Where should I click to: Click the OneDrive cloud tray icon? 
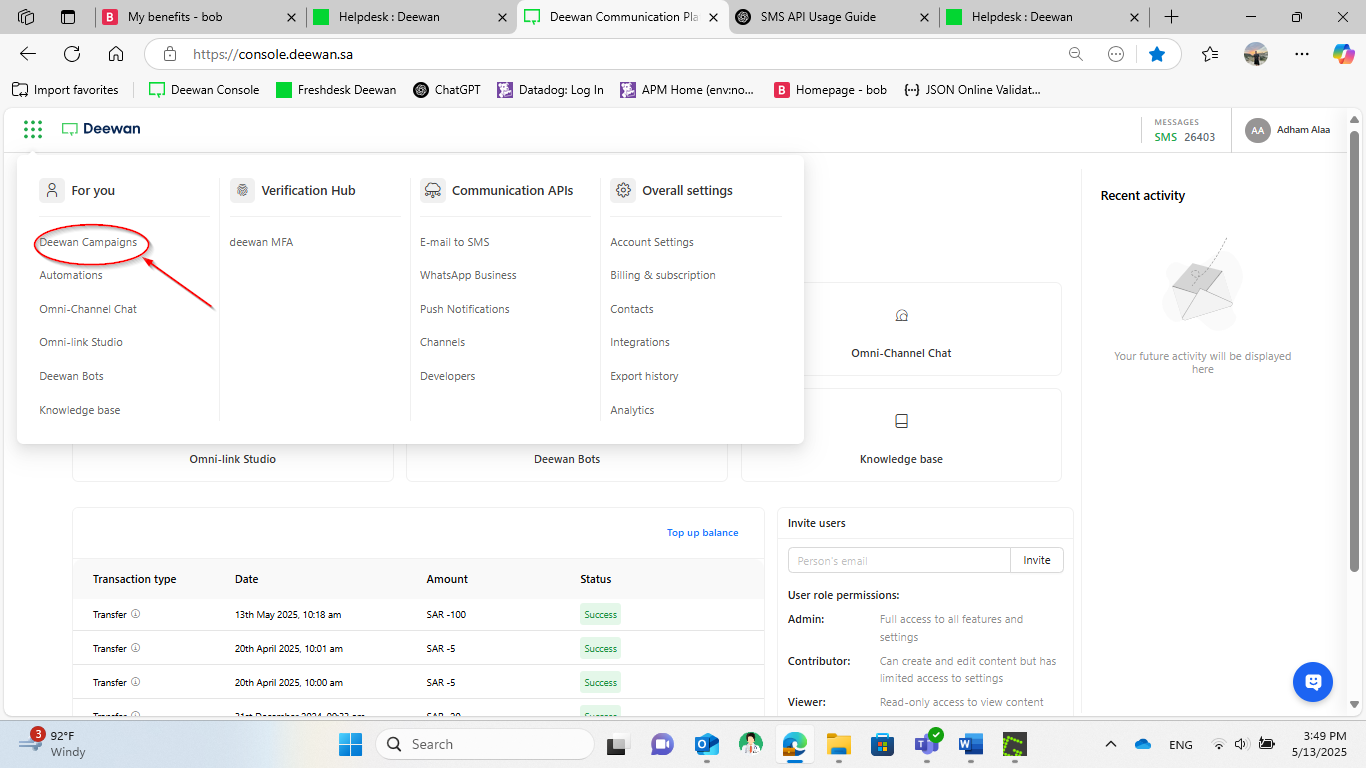coord(1143,744)
